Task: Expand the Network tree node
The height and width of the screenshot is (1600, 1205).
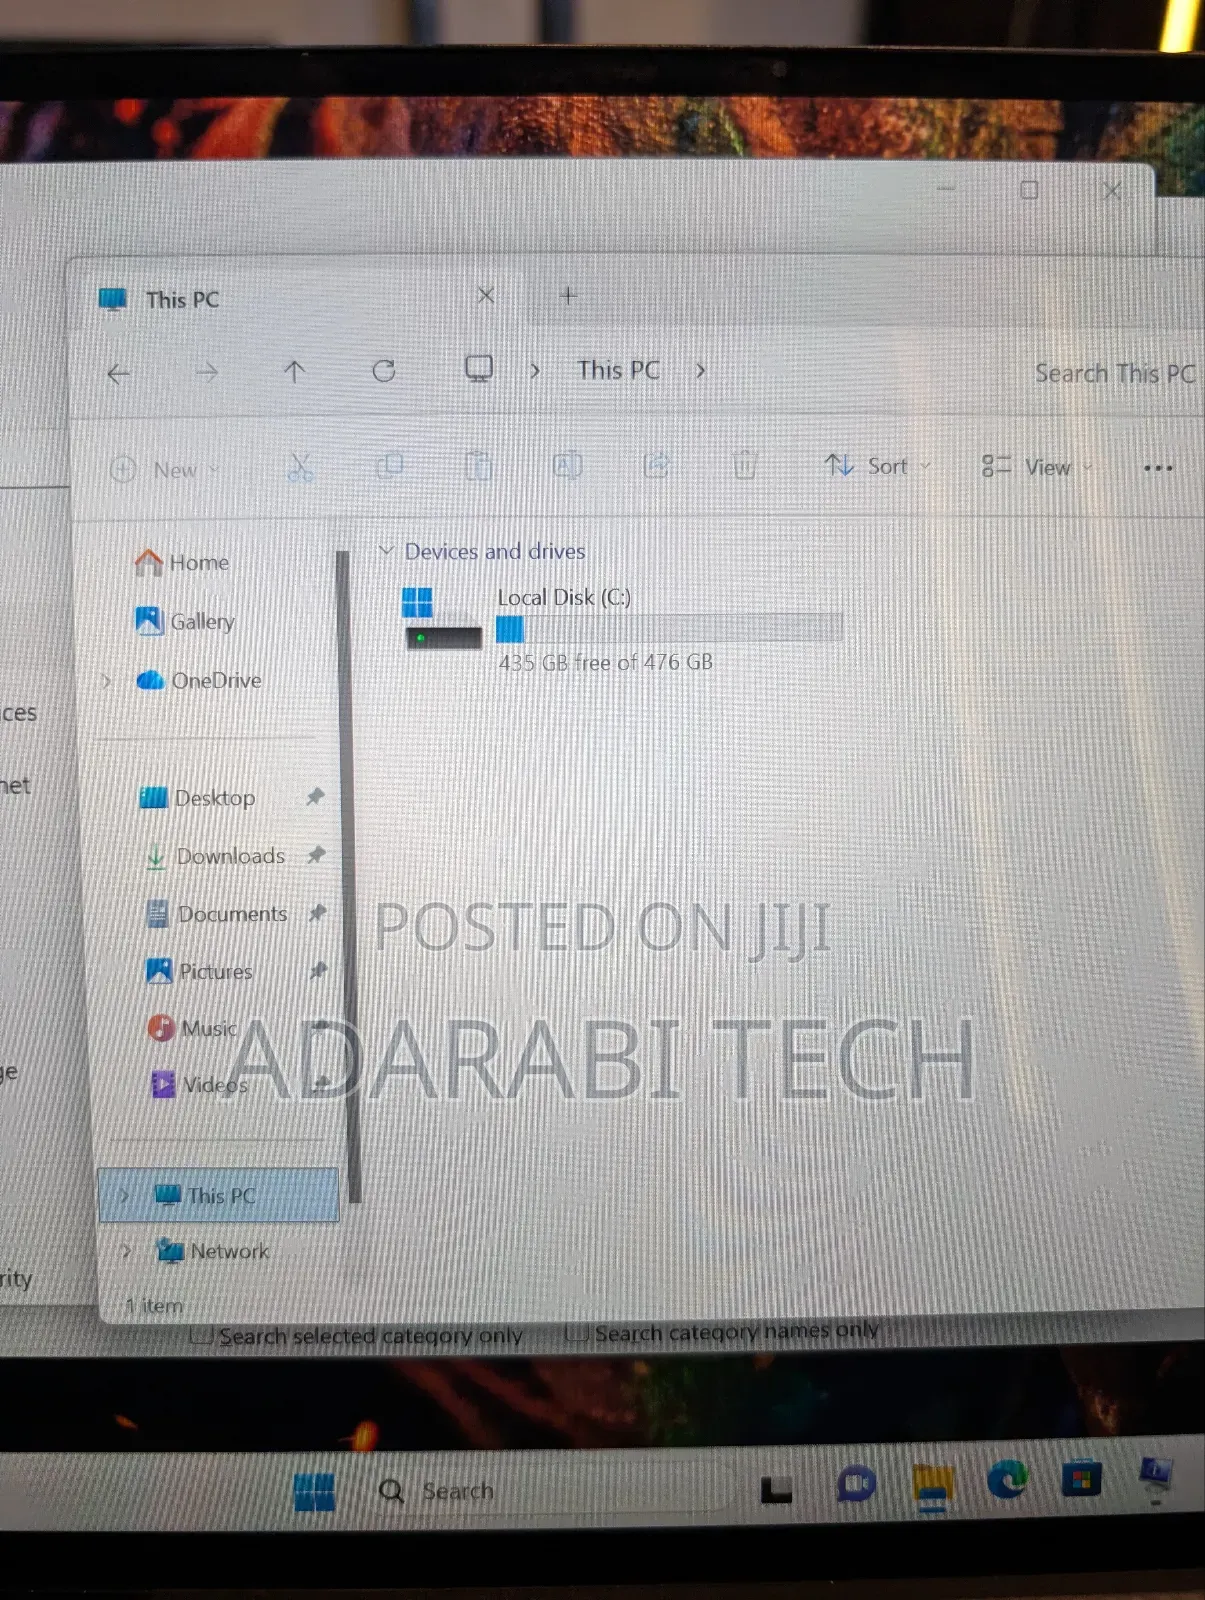Action: coord(126,1252)
